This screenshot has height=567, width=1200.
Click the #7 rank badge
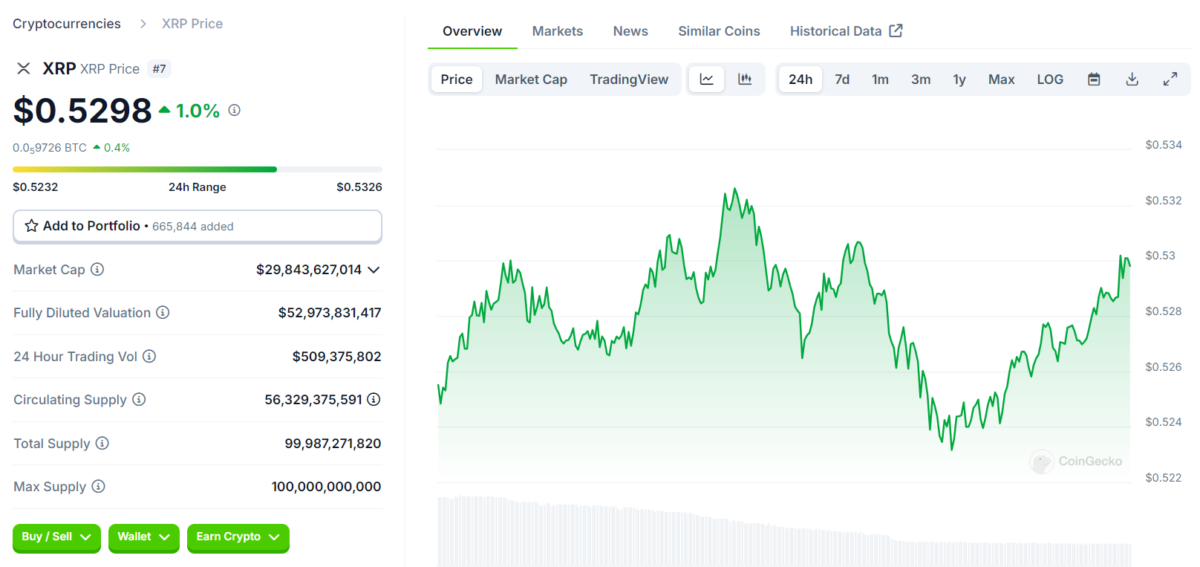[x=158, y=68]
